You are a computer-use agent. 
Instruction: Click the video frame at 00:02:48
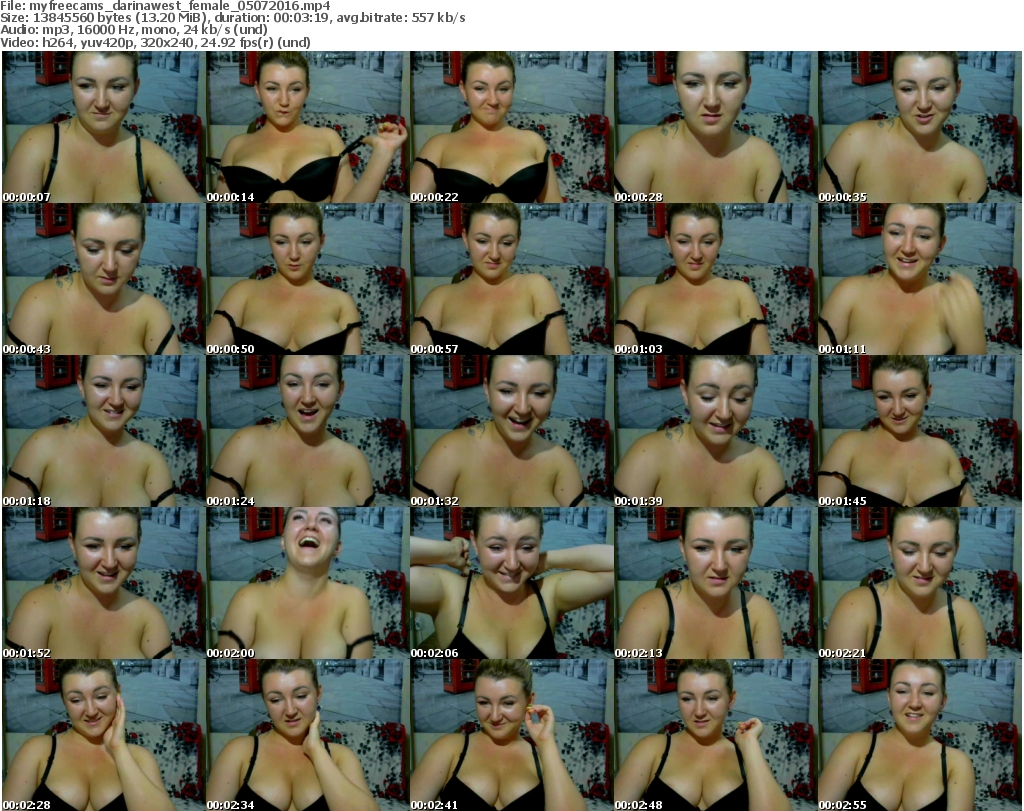pos(715,735)
